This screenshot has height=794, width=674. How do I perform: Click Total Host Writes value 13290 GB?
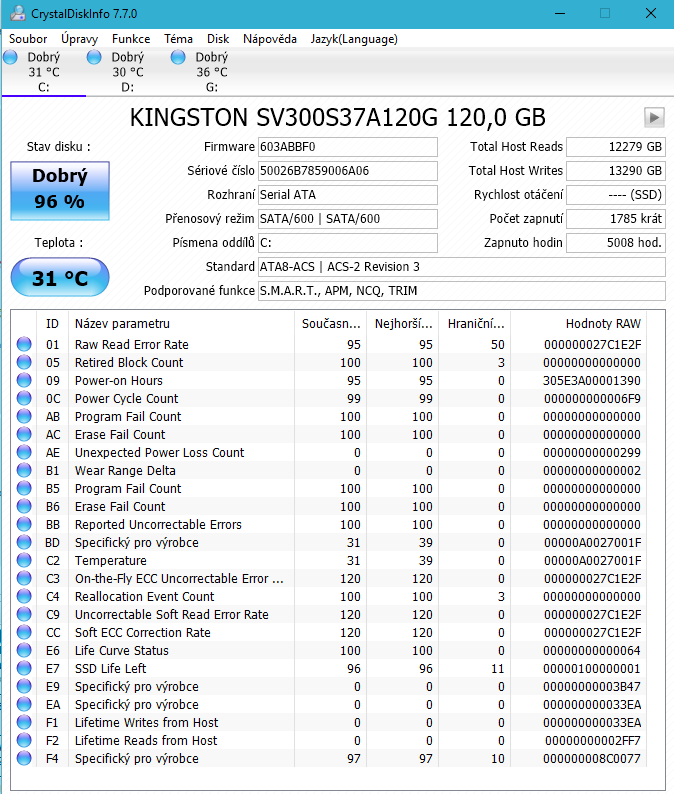(616, 171)
